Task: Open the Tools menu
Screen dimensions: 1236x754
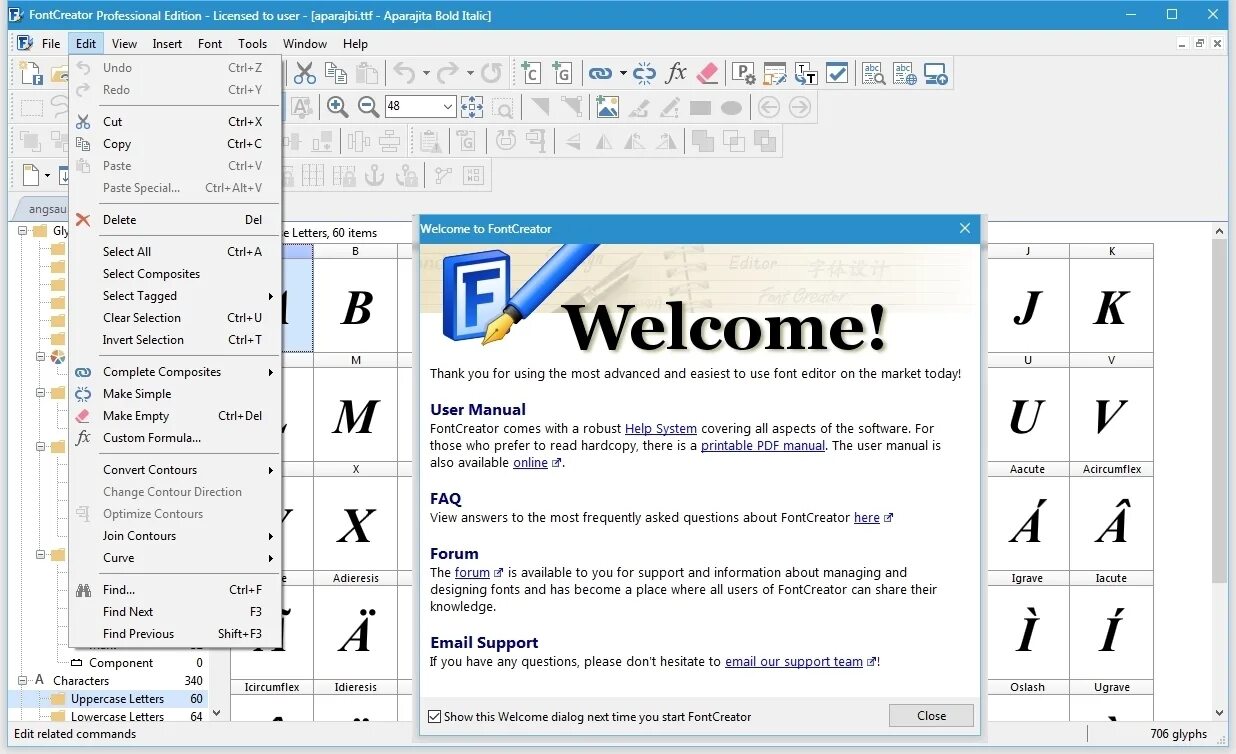Action: click(253, 44)
